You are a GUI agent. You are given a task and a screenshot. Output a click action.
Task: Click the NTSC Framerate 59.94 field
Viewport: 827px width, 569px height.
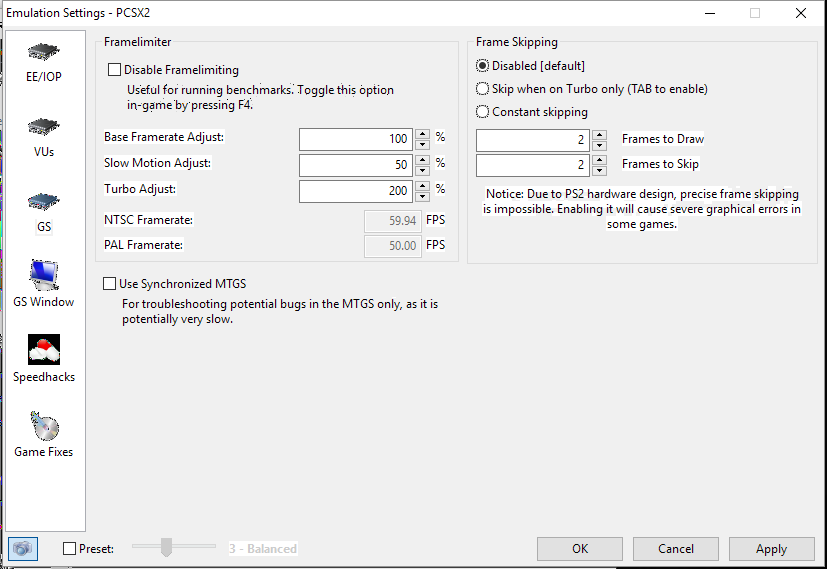[x=393, y=221]
